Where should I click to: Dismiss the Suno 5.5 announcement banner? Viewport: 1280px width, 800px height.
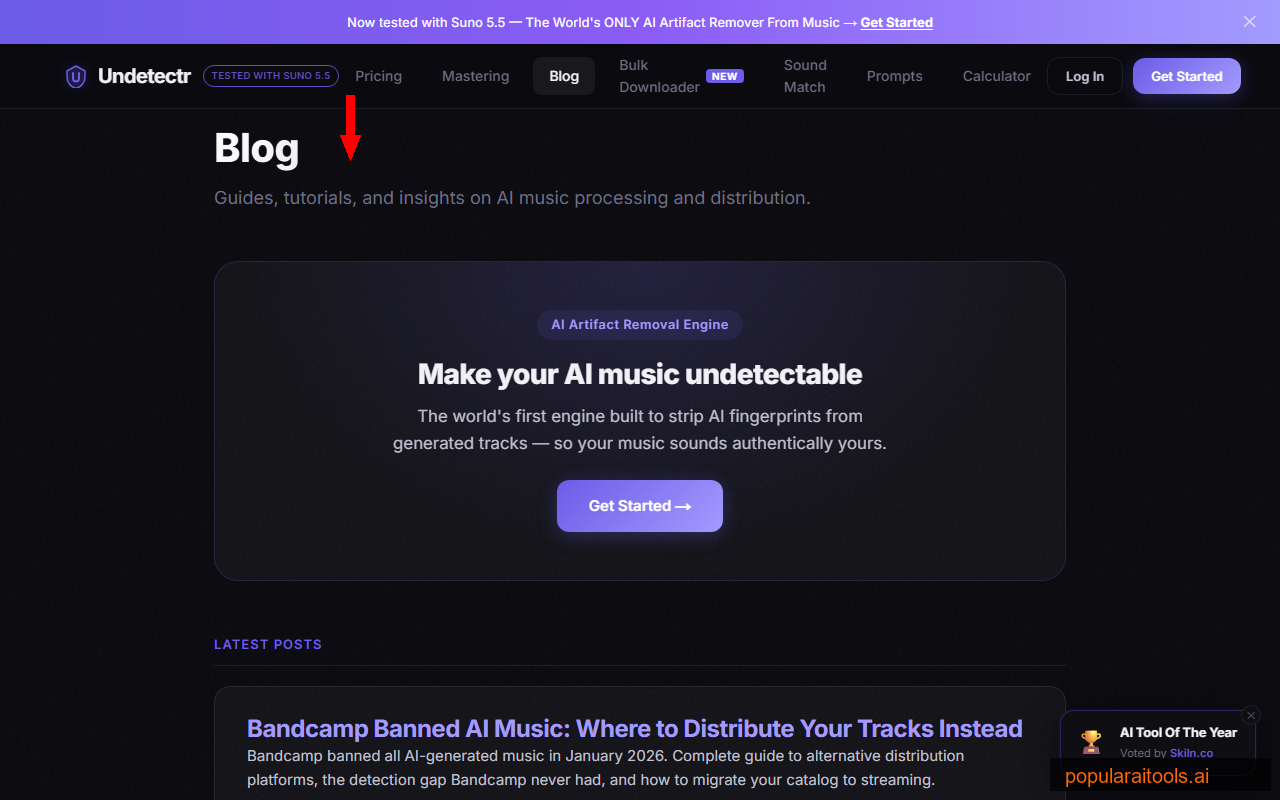(1249, 21)
